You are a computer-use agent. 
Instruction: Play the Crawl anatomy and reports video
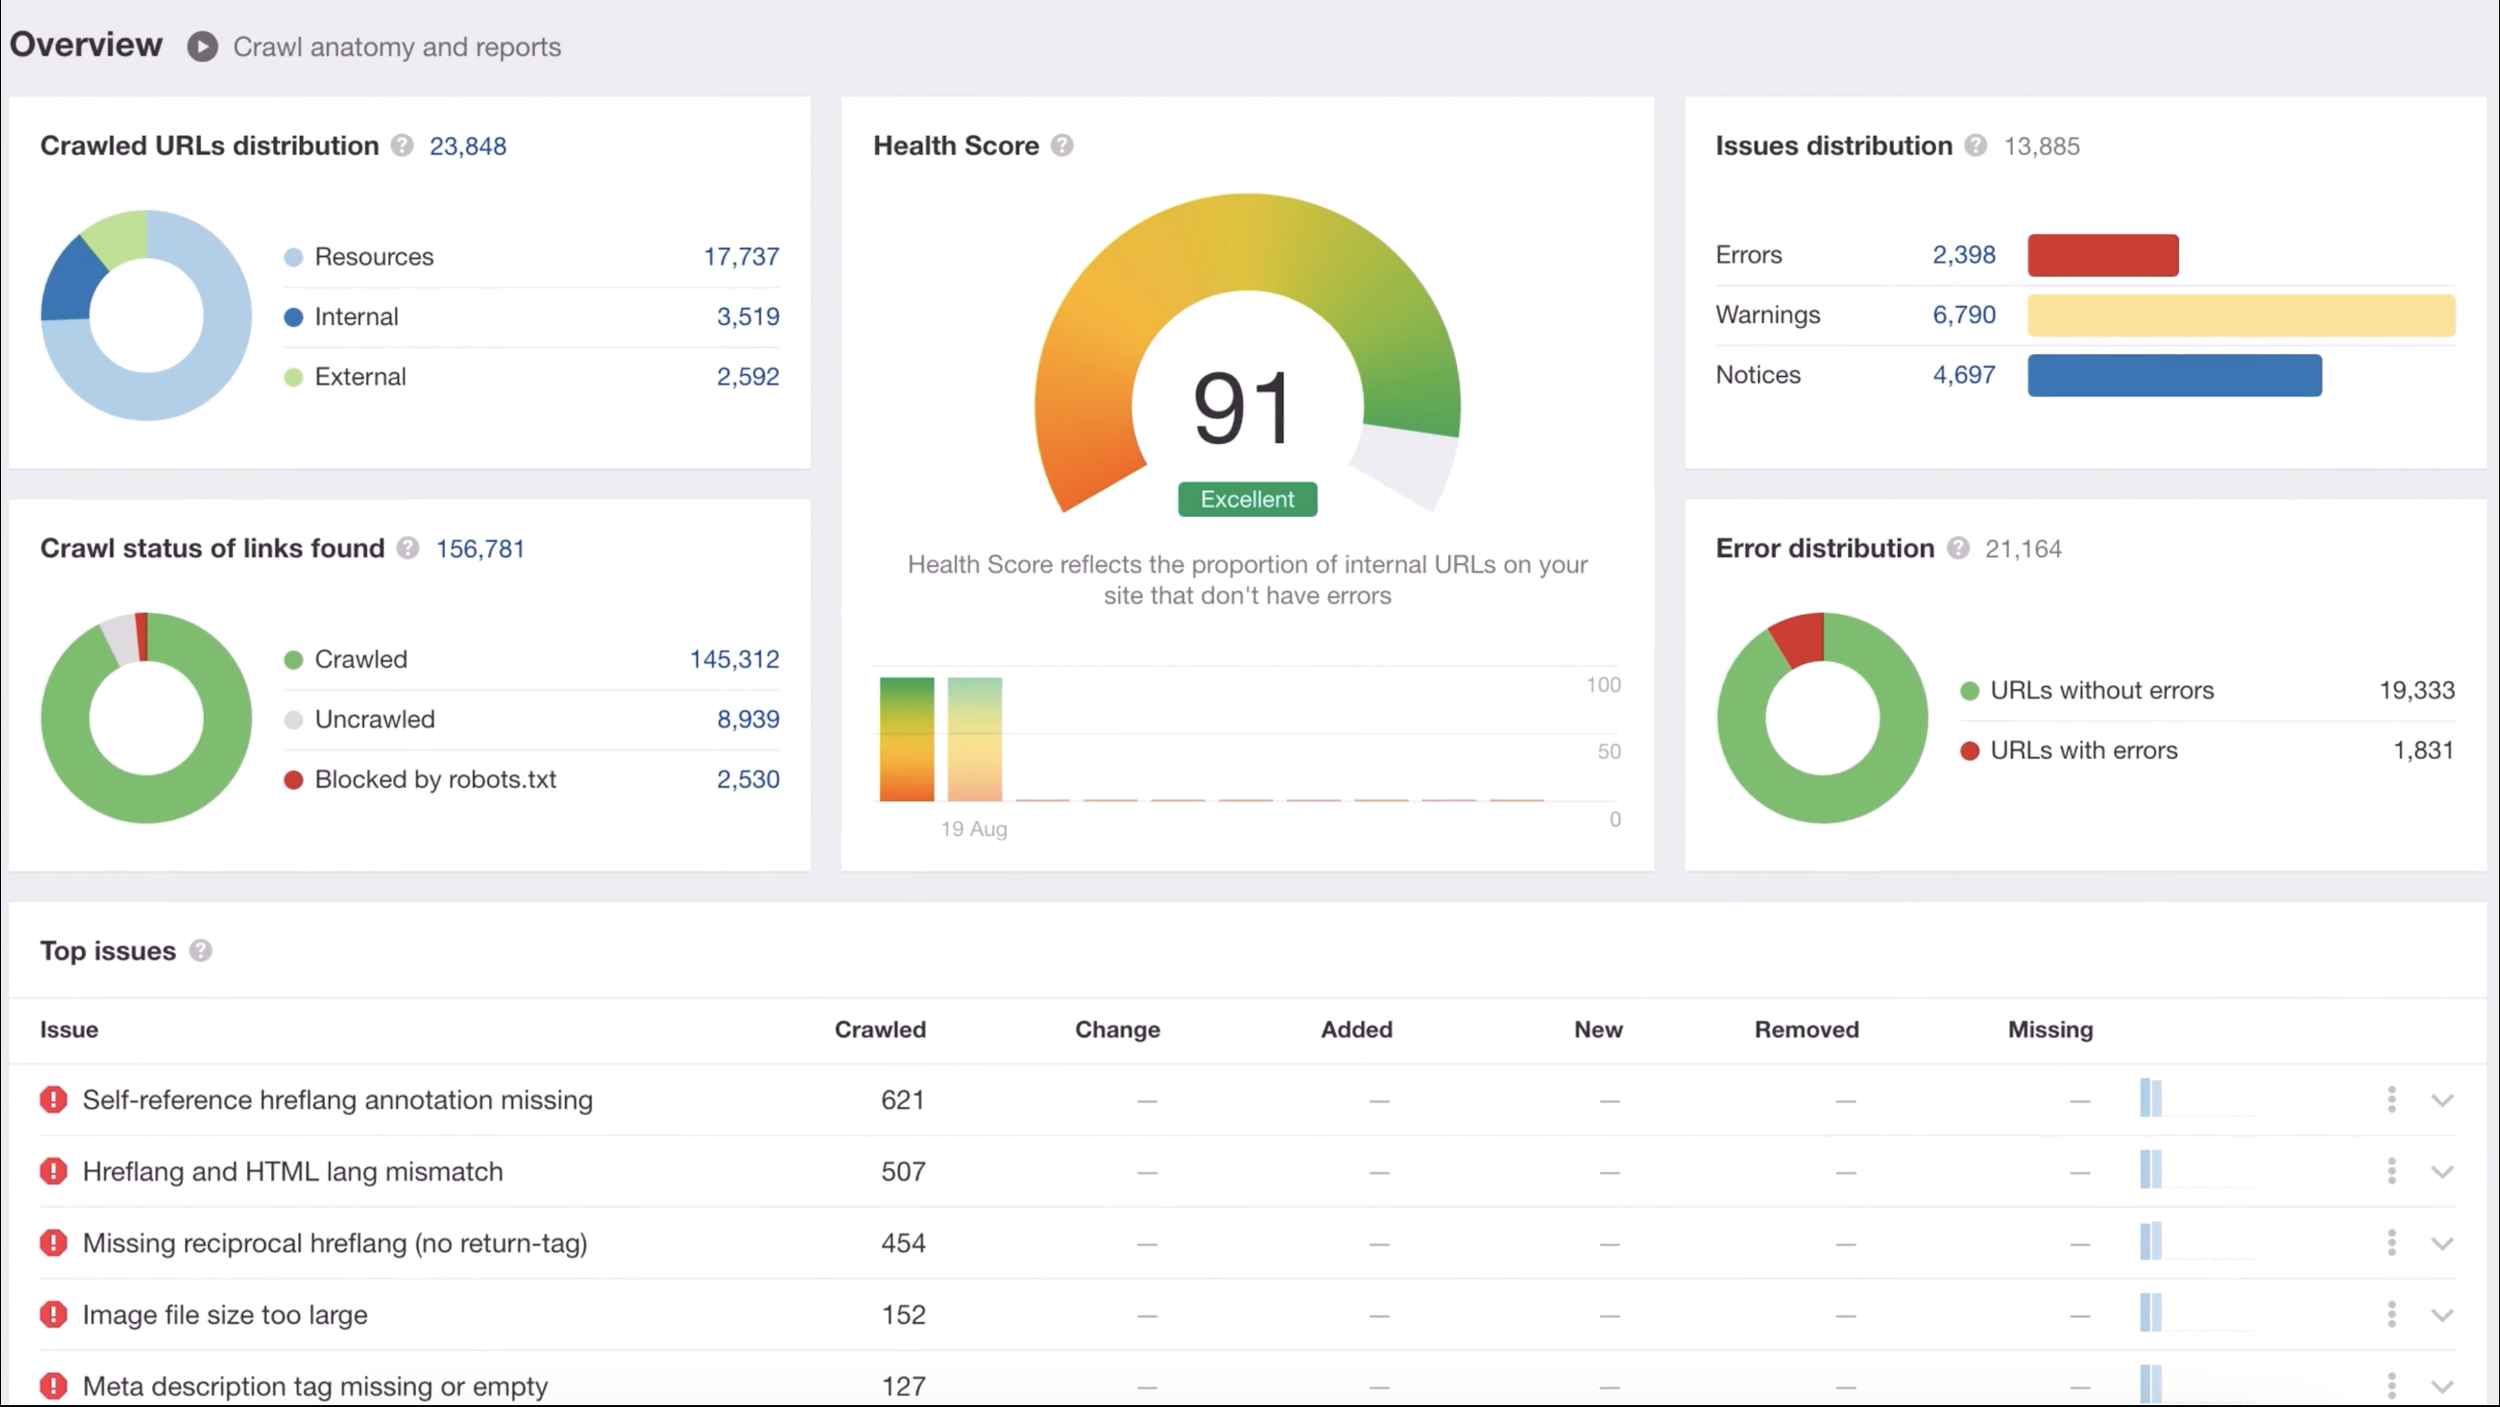(x=205, y=45)
